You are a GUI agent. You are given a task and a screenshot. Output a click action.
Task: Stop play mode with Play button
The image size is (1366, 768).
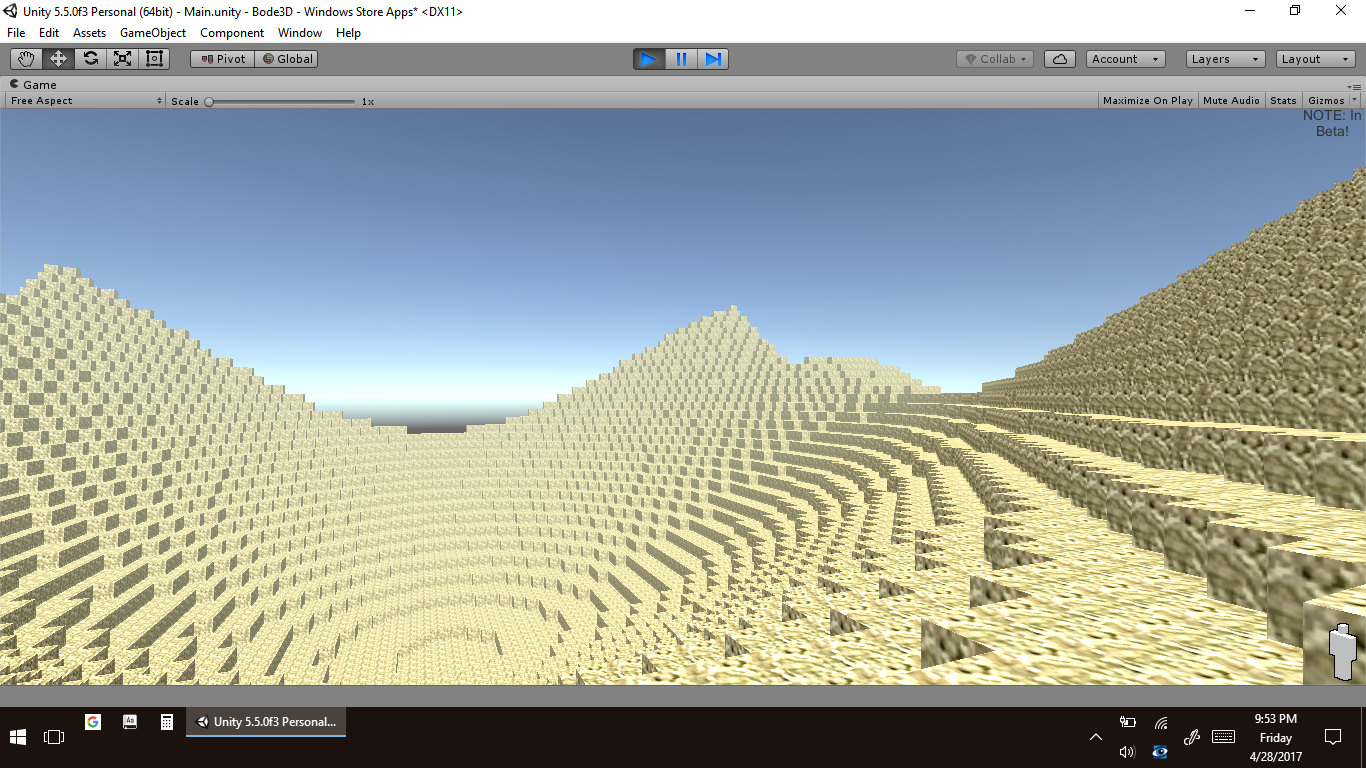click(648, 59)
